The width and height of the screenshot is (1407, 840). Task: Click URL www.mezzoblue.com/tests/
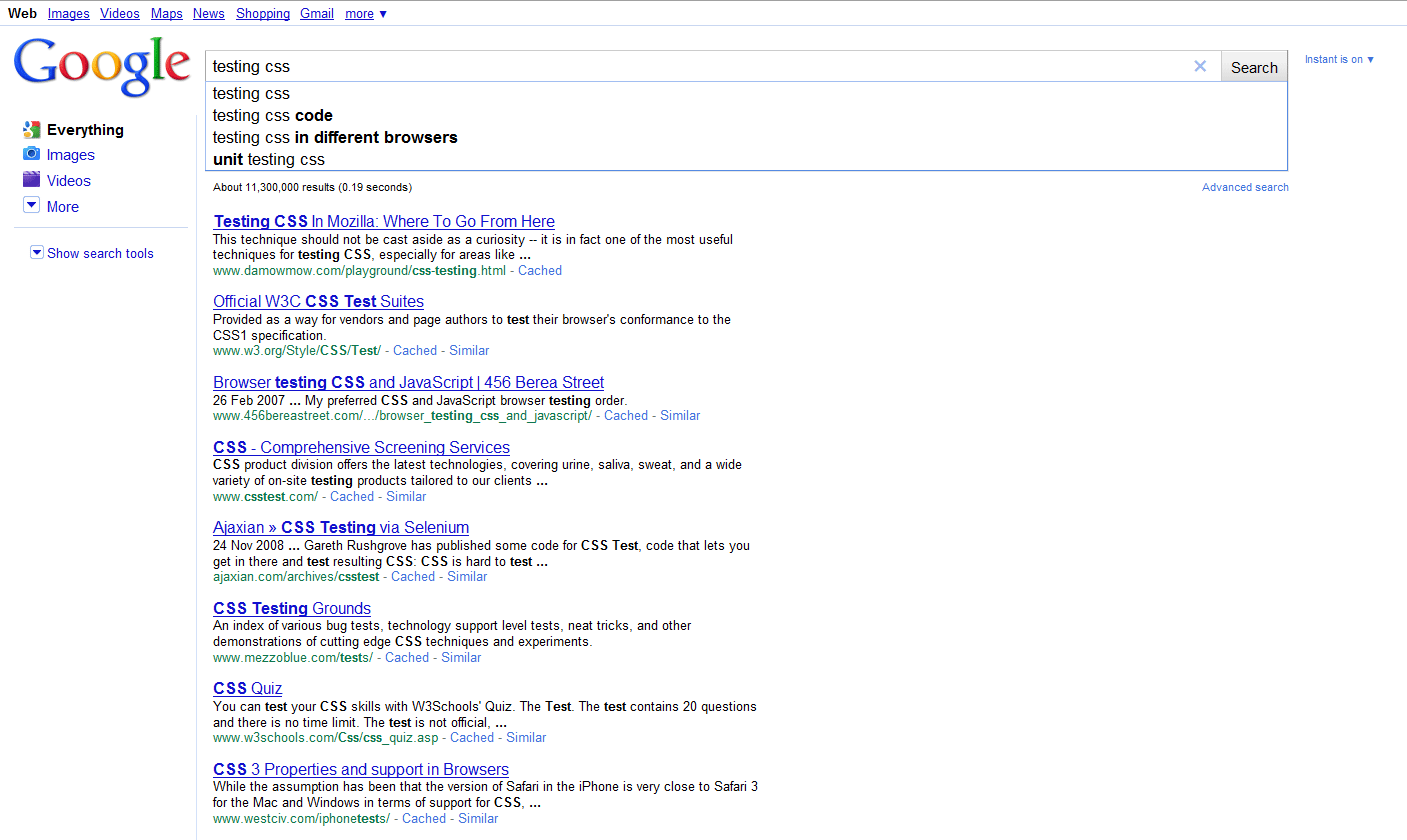(293, 658)
